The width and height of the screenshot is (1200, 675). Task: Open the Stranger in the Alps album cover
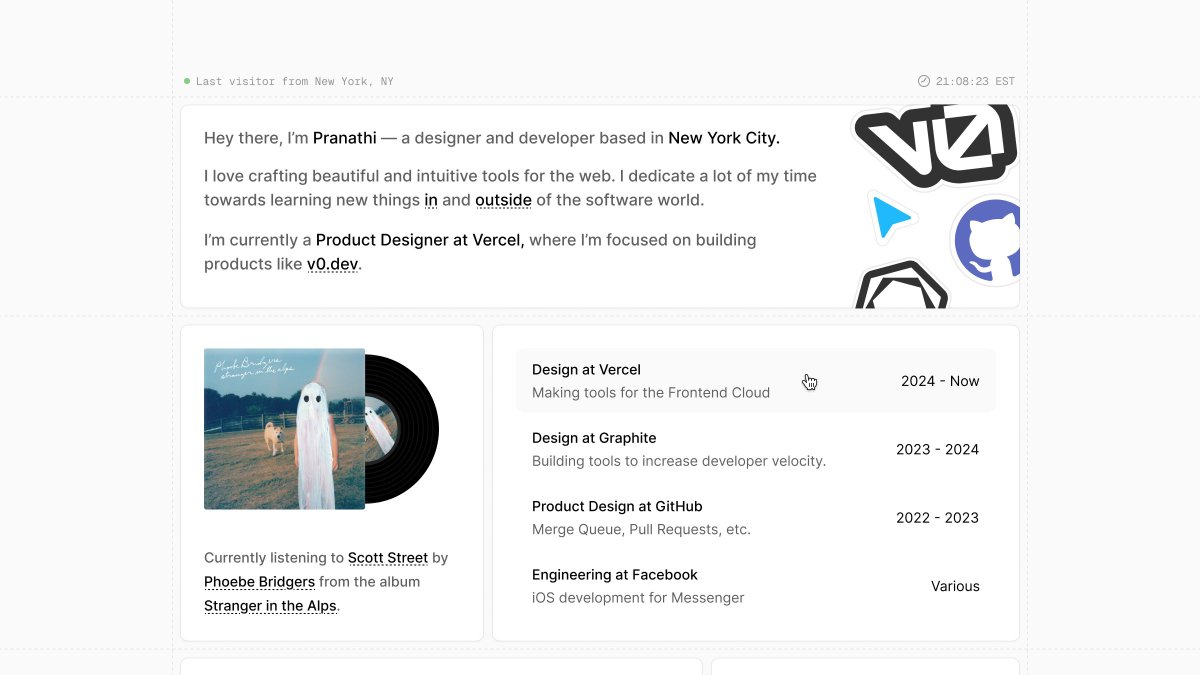pos(284,428)
